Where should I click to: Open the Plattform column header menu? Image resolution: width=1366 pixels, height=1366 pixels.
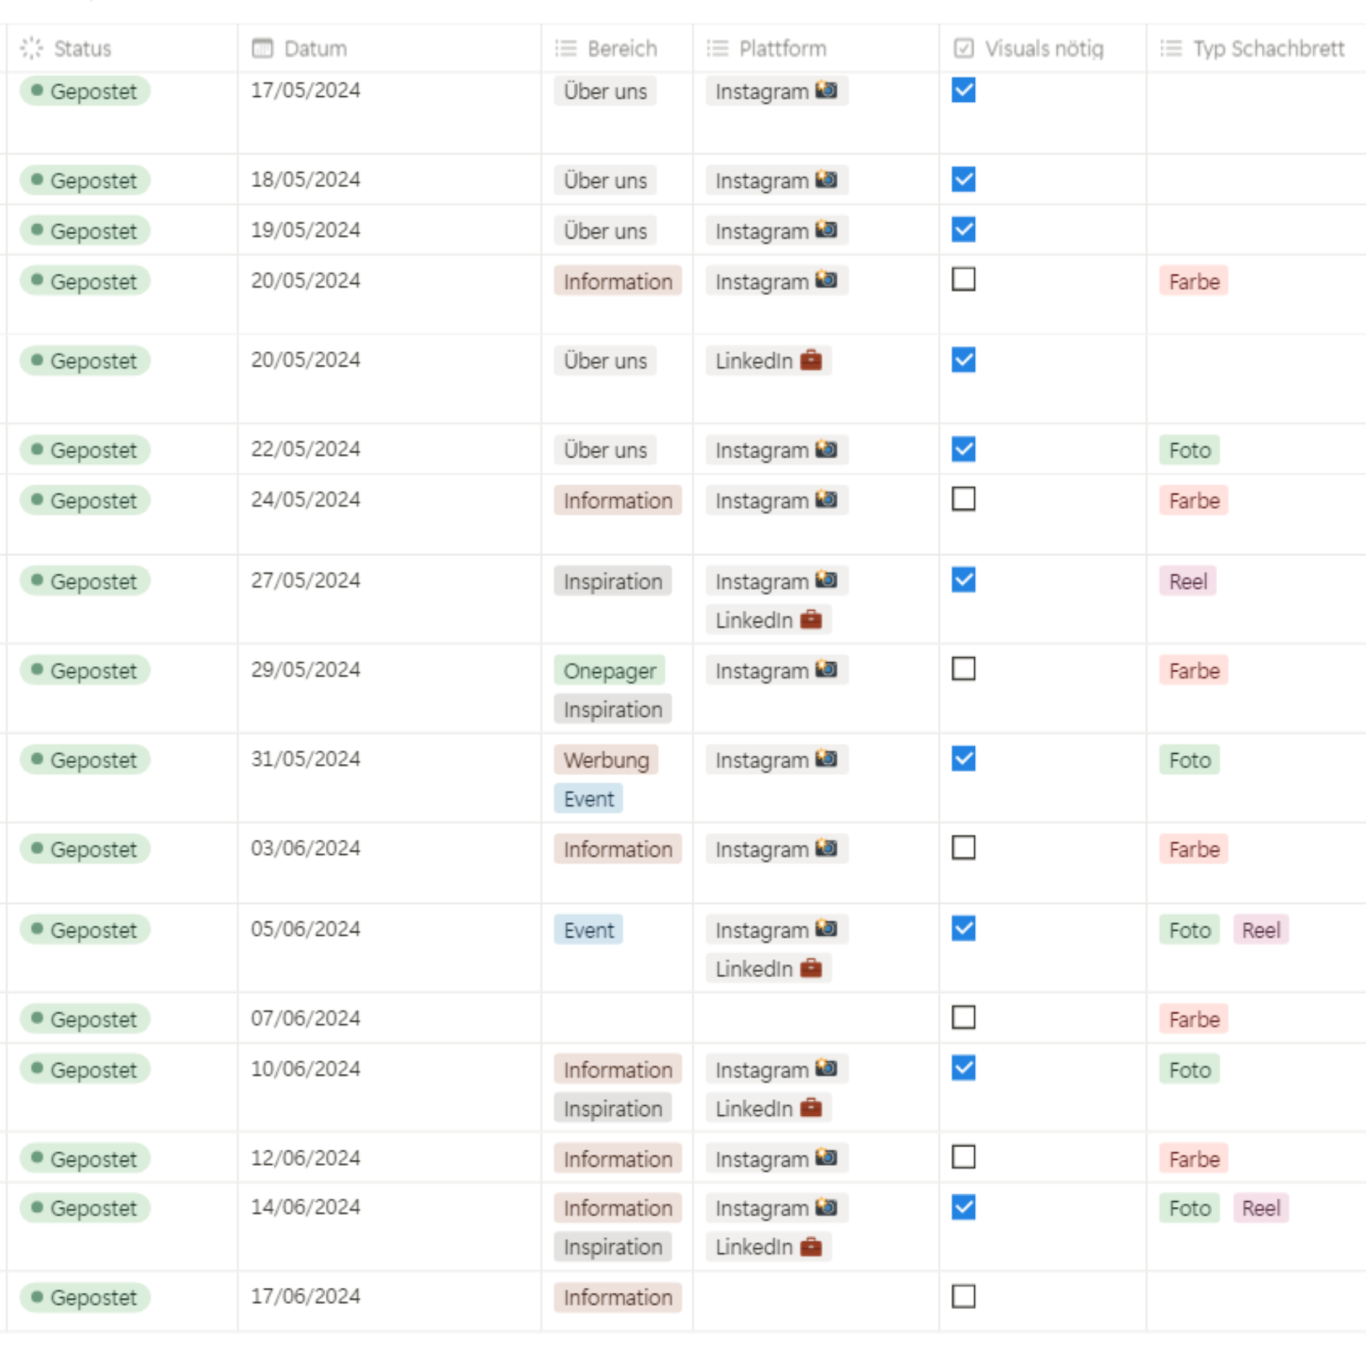[x=782, y=48]
